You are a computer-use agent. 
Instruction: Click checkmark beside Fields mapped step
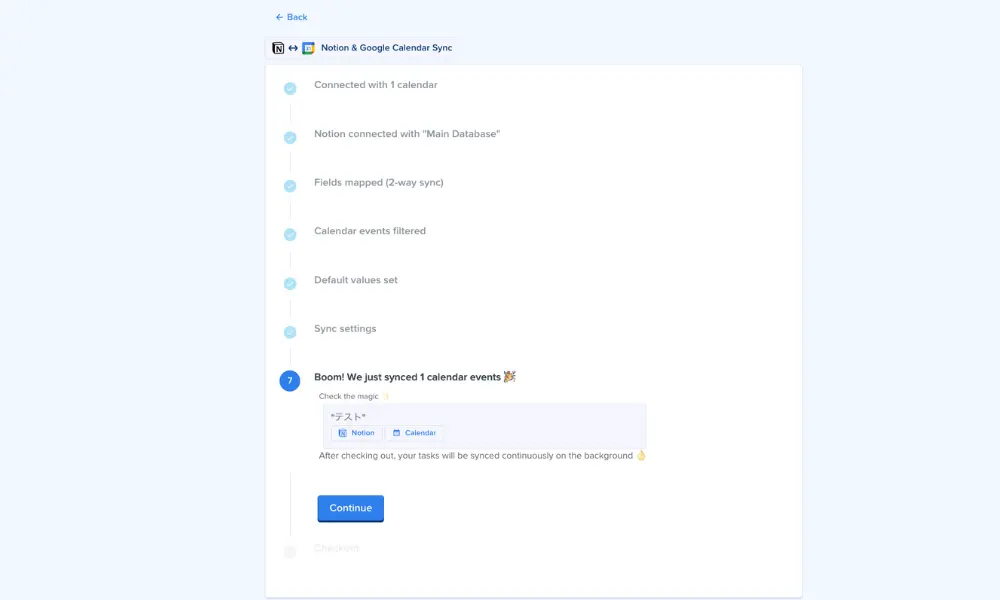point(290,186)
